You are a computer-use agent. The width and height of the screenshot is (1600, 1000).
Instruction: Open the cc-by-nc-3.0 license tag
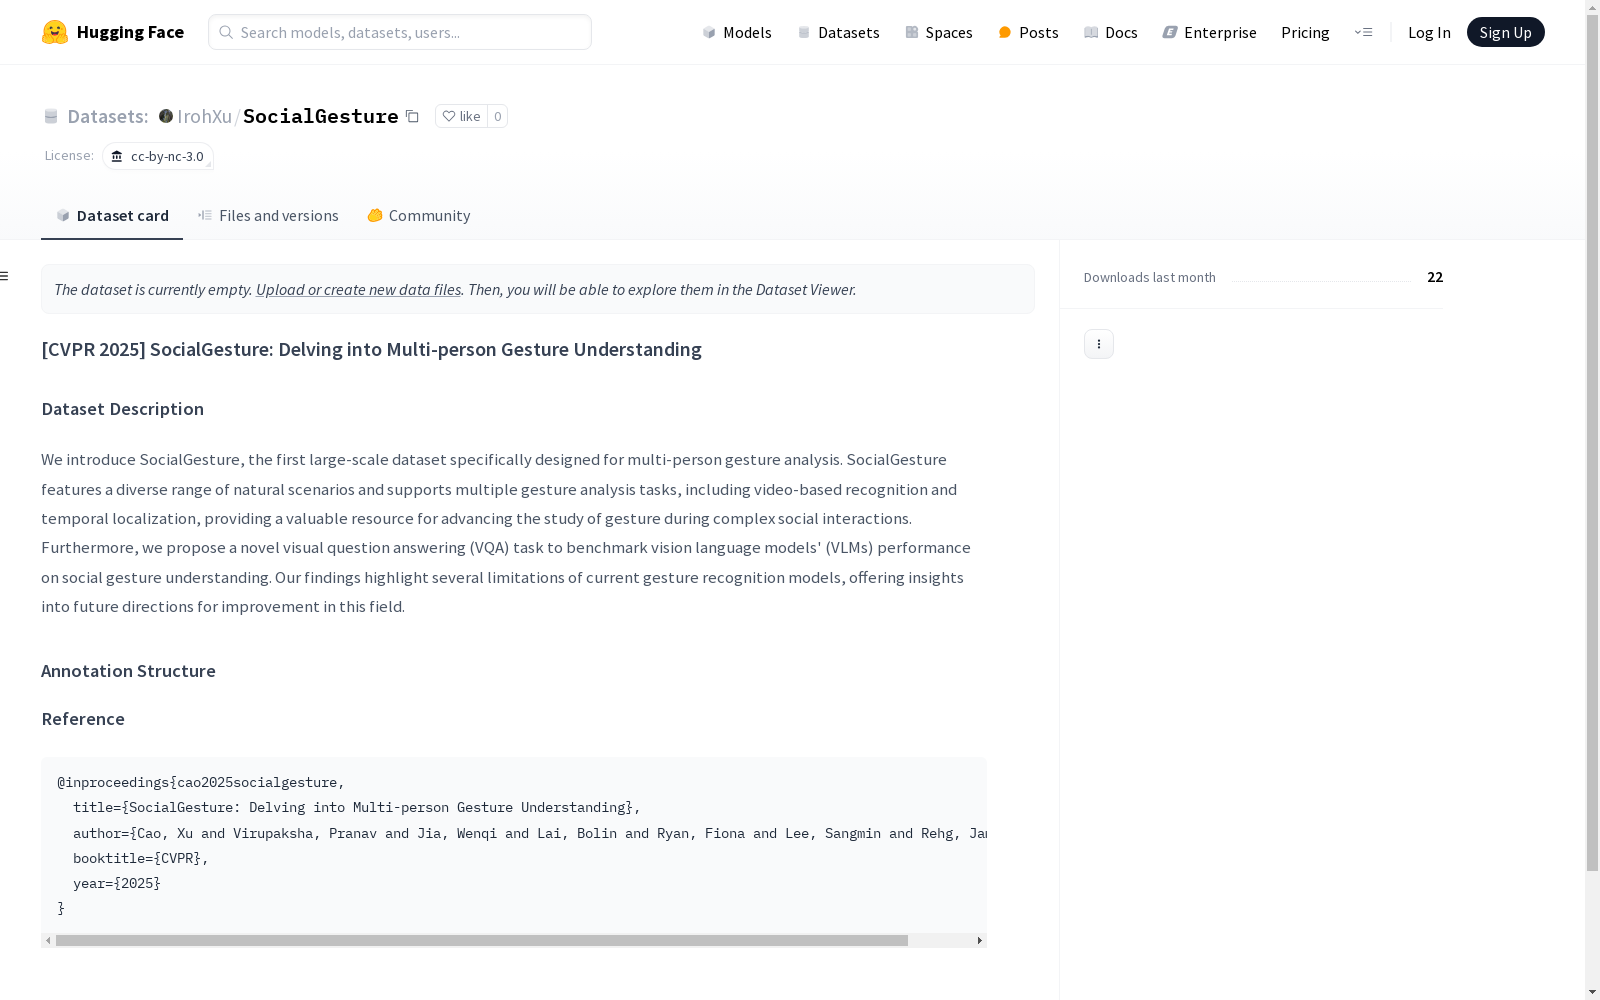(x=158, y=156)
